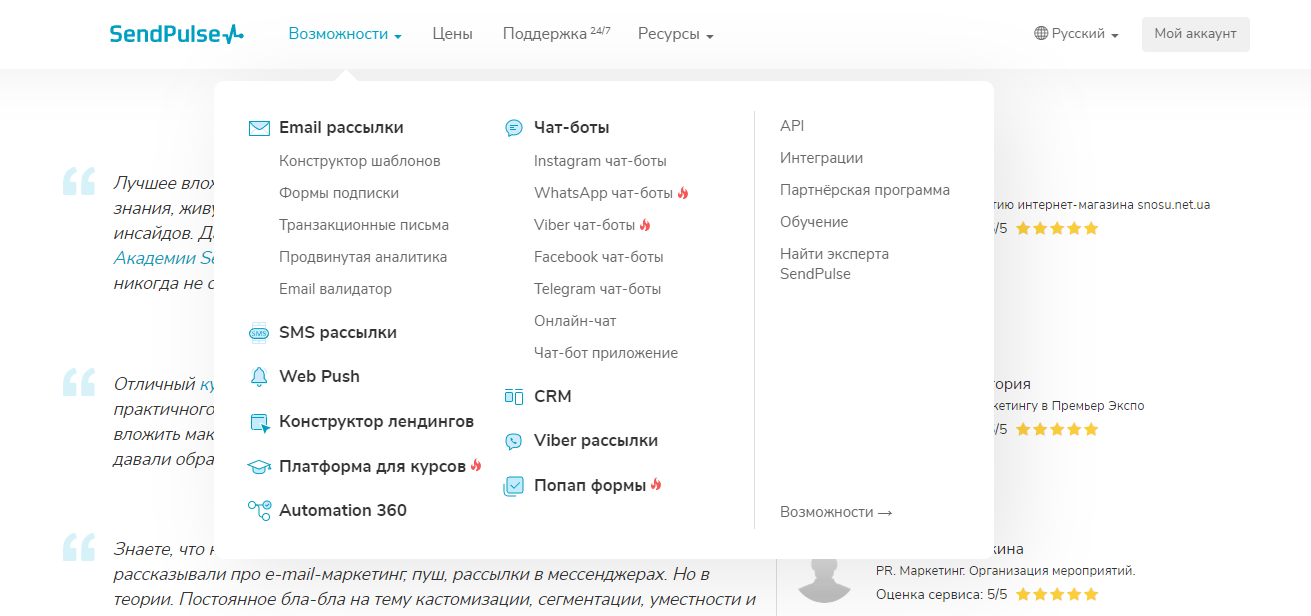The image size is (1311, 616).
Task: Click the Конструктор лендингов icon
Action: point(259,422)
